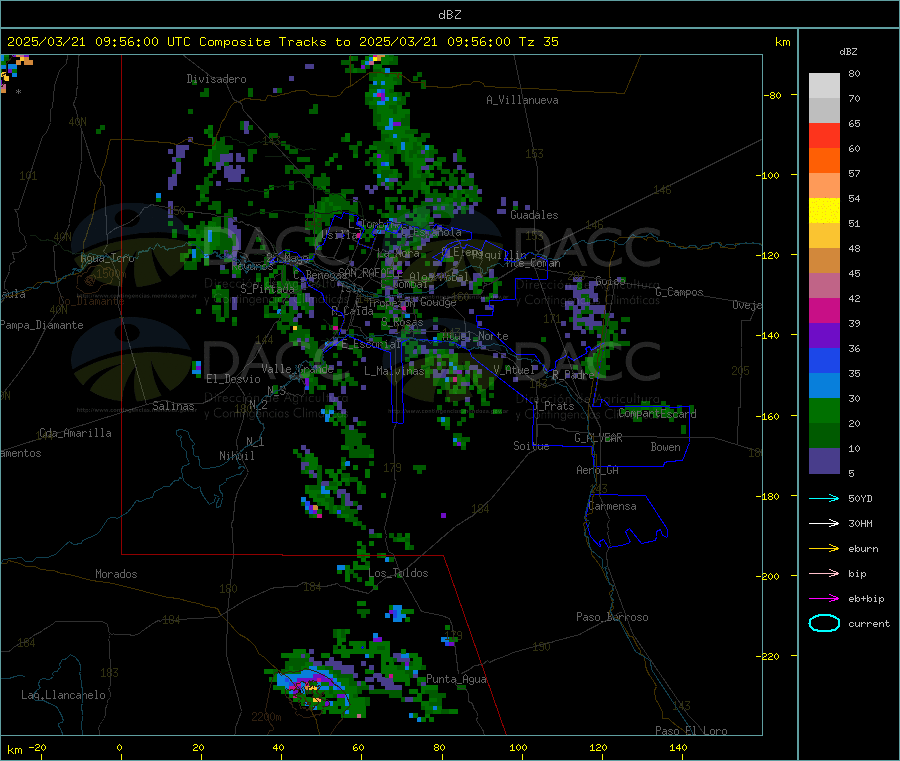This screenshot has width=900, height=761.
Task: Click the '100' tick on the bottom axis
Action: (518, 747)
